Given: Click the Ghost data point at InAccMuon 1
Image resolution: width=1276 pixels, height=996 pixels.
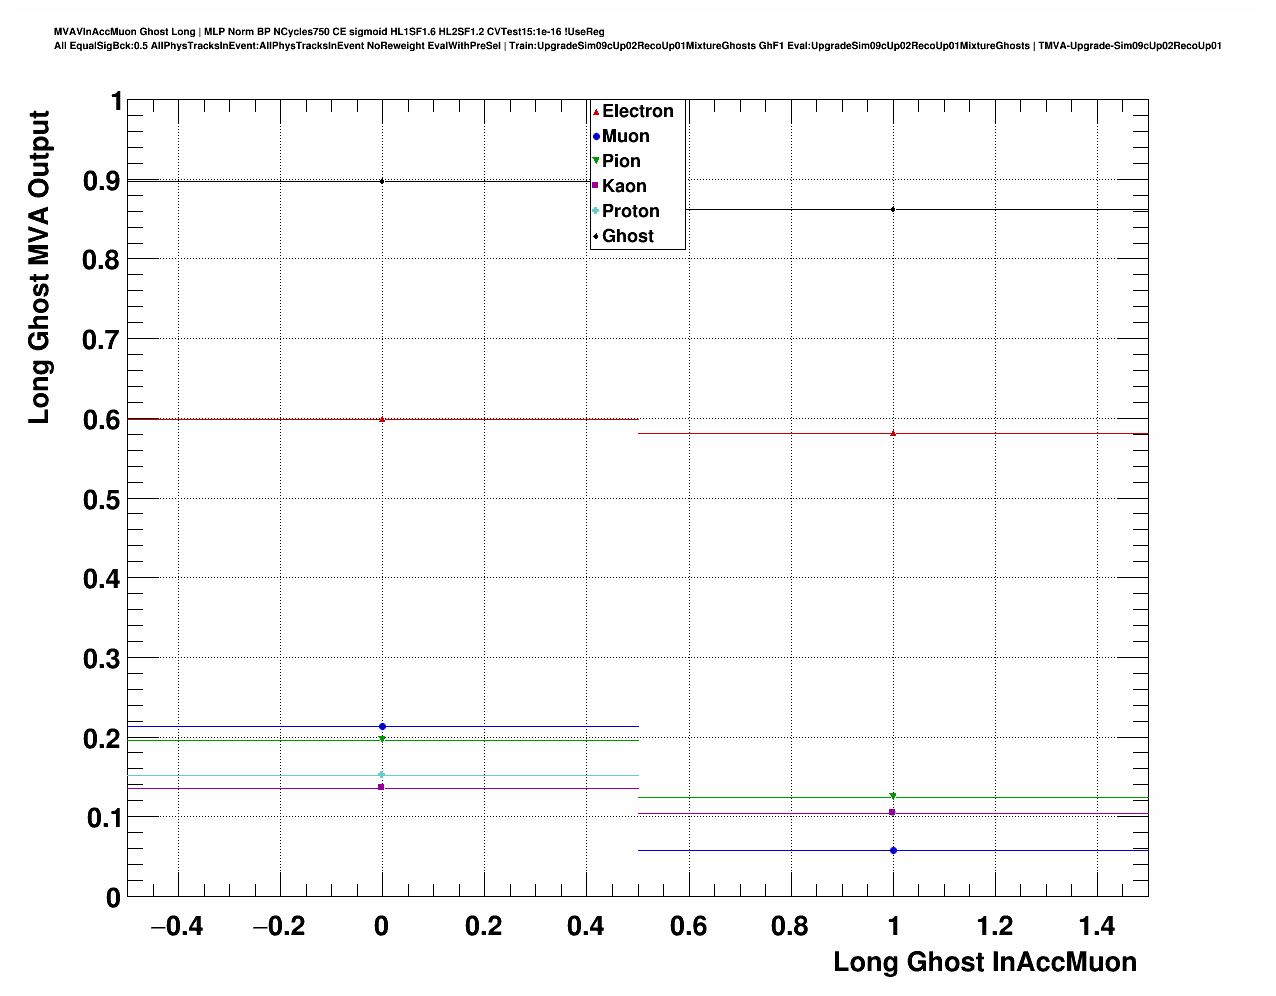Looking at the screenshot, I should [x=893, y=209].
